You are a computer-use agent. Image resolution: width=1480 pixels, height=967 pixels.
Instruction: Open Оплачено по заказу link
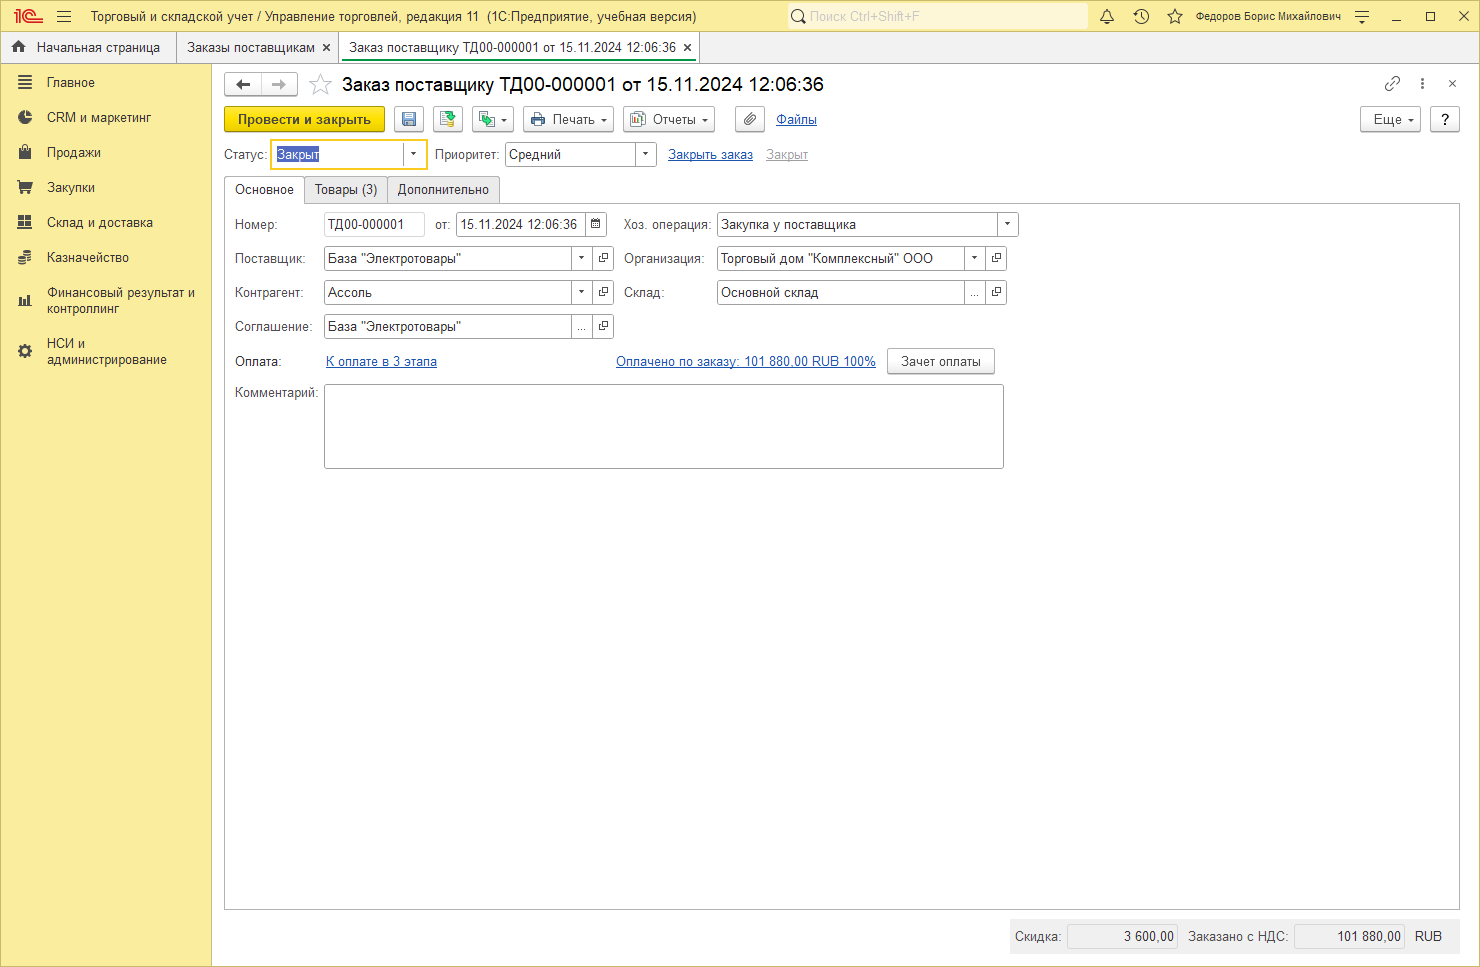point(746,362)
